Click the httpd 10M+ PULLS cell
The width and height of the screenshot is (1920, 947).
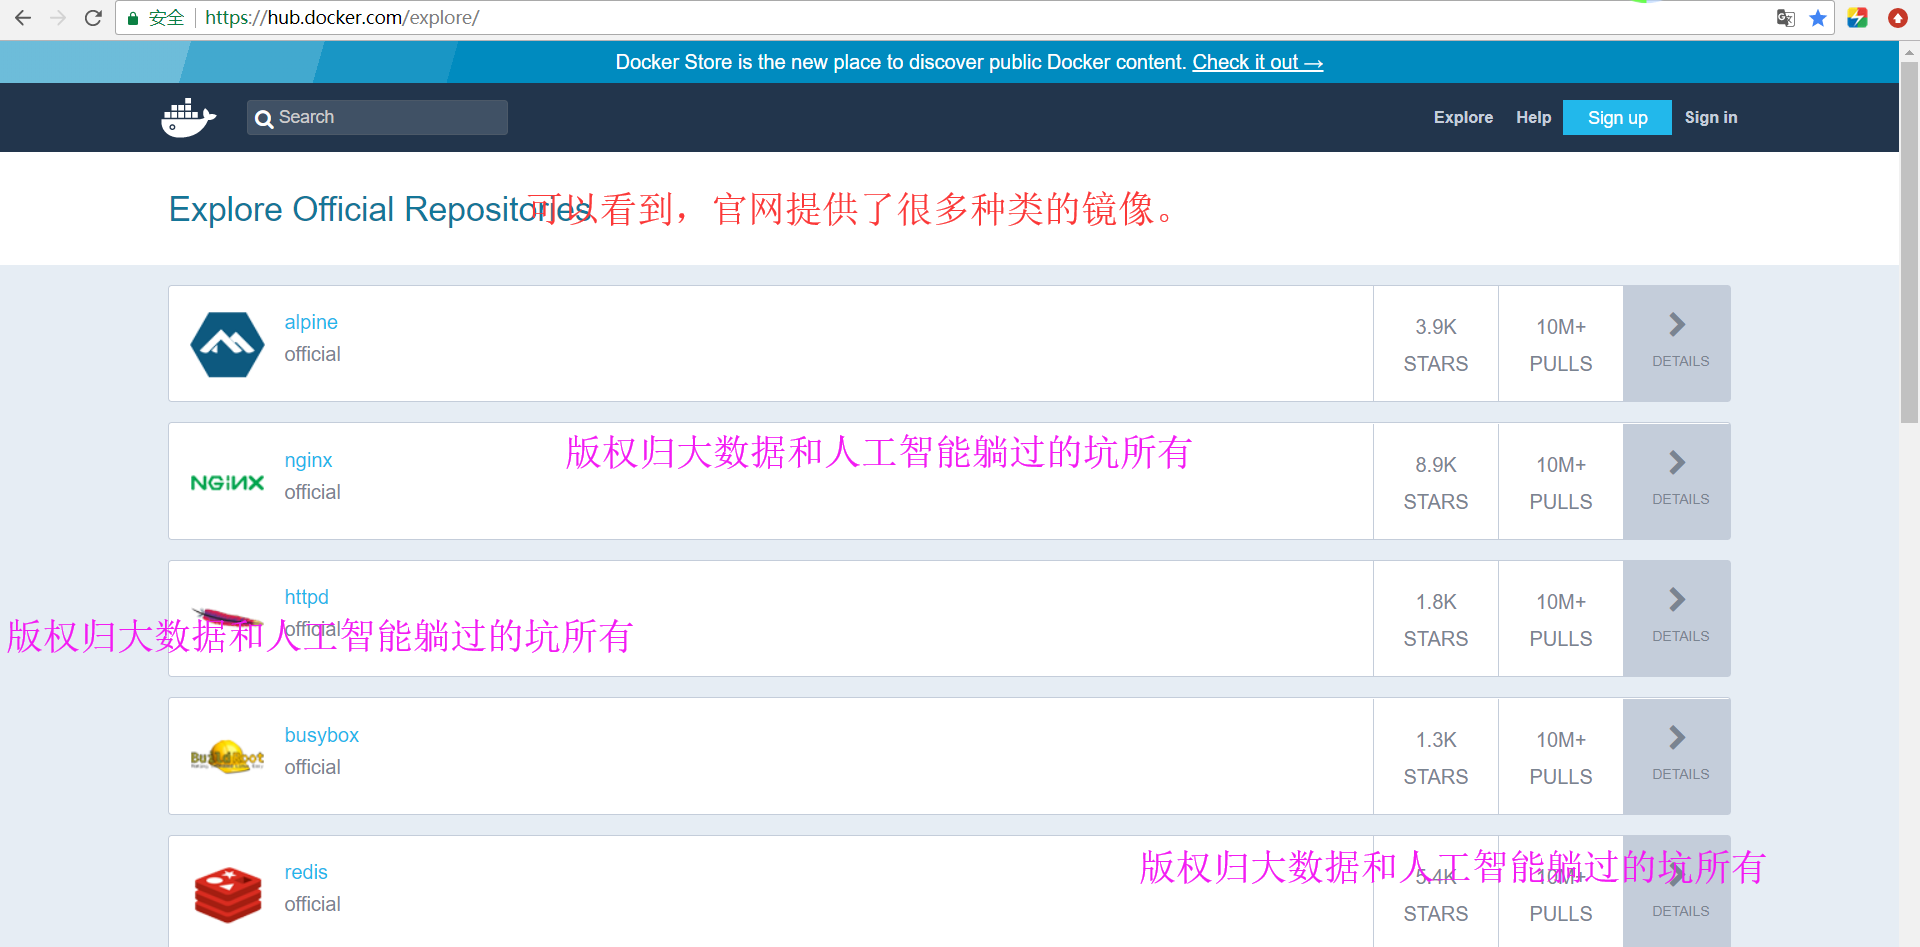[x=1561, y=619]
